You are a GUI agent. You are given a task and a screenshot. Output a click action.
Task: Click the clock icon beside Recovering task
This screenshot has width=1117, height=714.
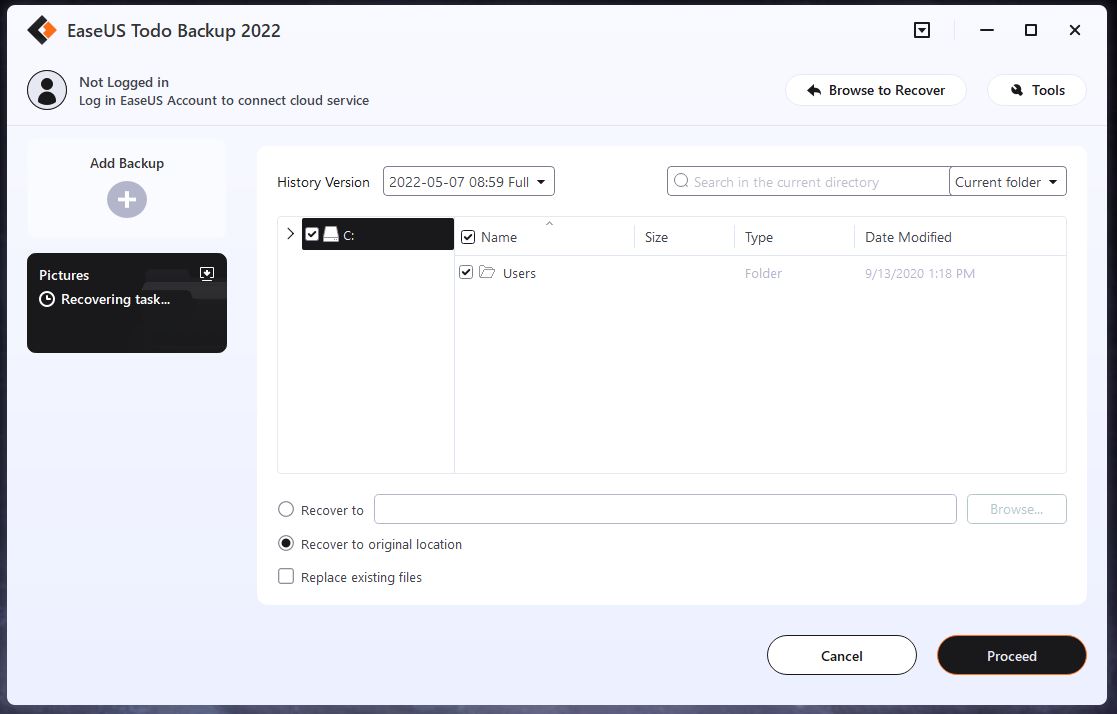pyautogui.click(x=47, y=299)
